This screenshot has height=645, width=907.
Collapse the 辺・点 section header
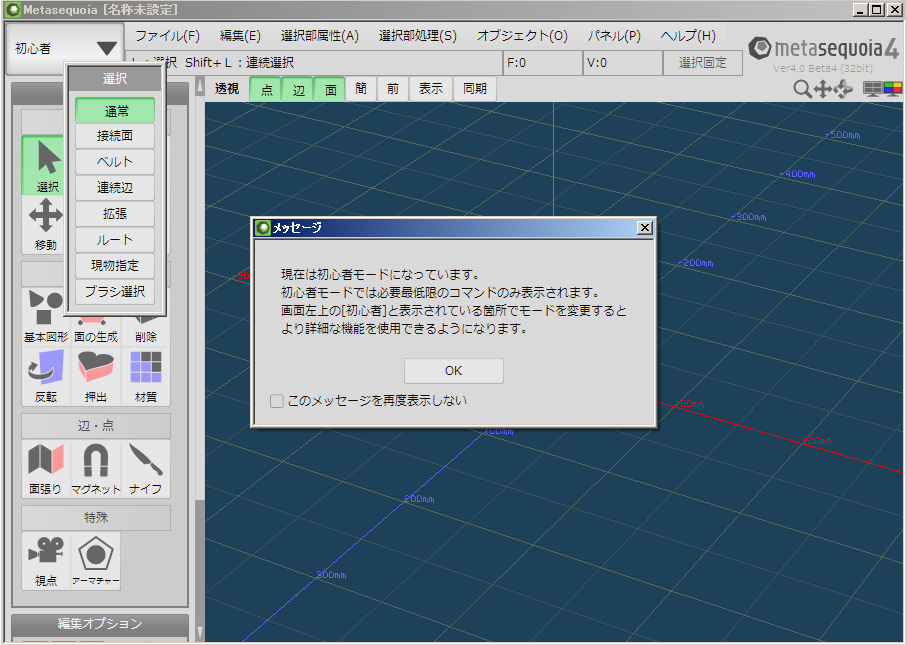96,426
